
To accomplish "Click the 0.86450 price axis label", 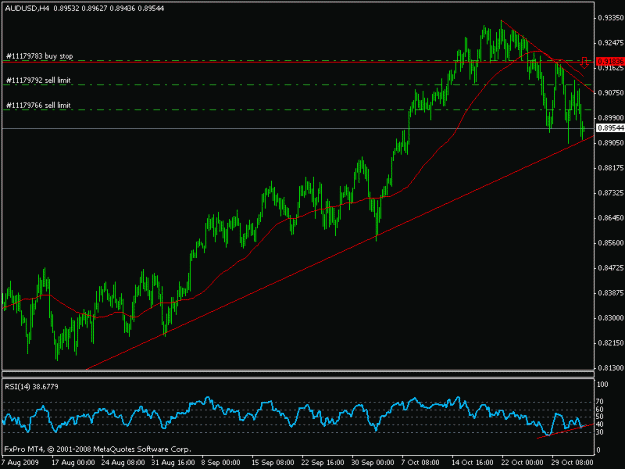I will pyautogui.click(x=611, y=218).
